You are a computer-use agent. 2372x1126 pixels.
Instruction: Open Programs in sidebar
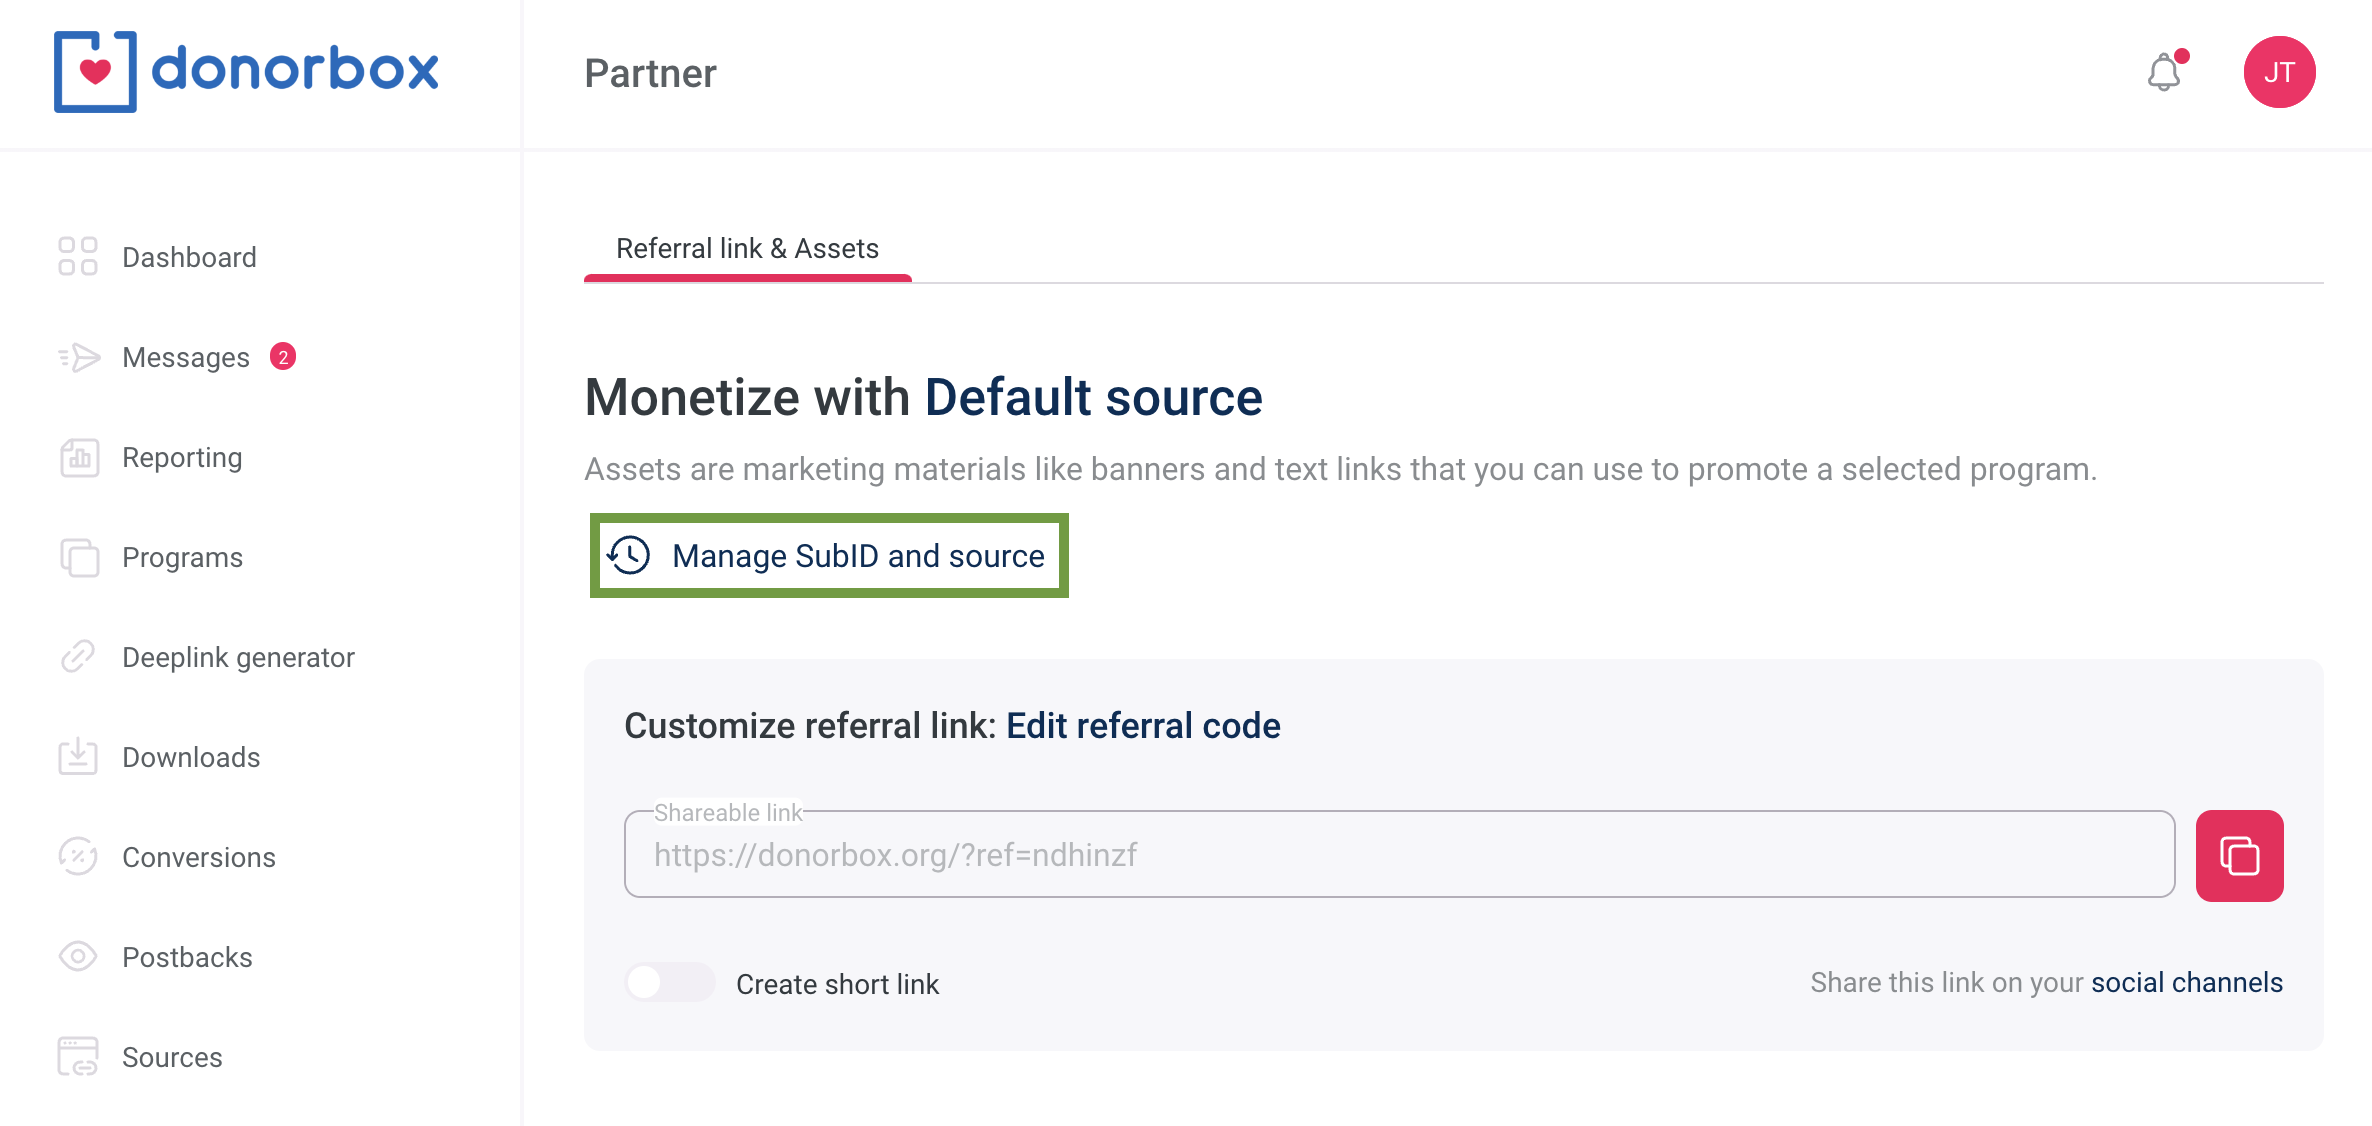pyautogui.click(x=182, y=558)
